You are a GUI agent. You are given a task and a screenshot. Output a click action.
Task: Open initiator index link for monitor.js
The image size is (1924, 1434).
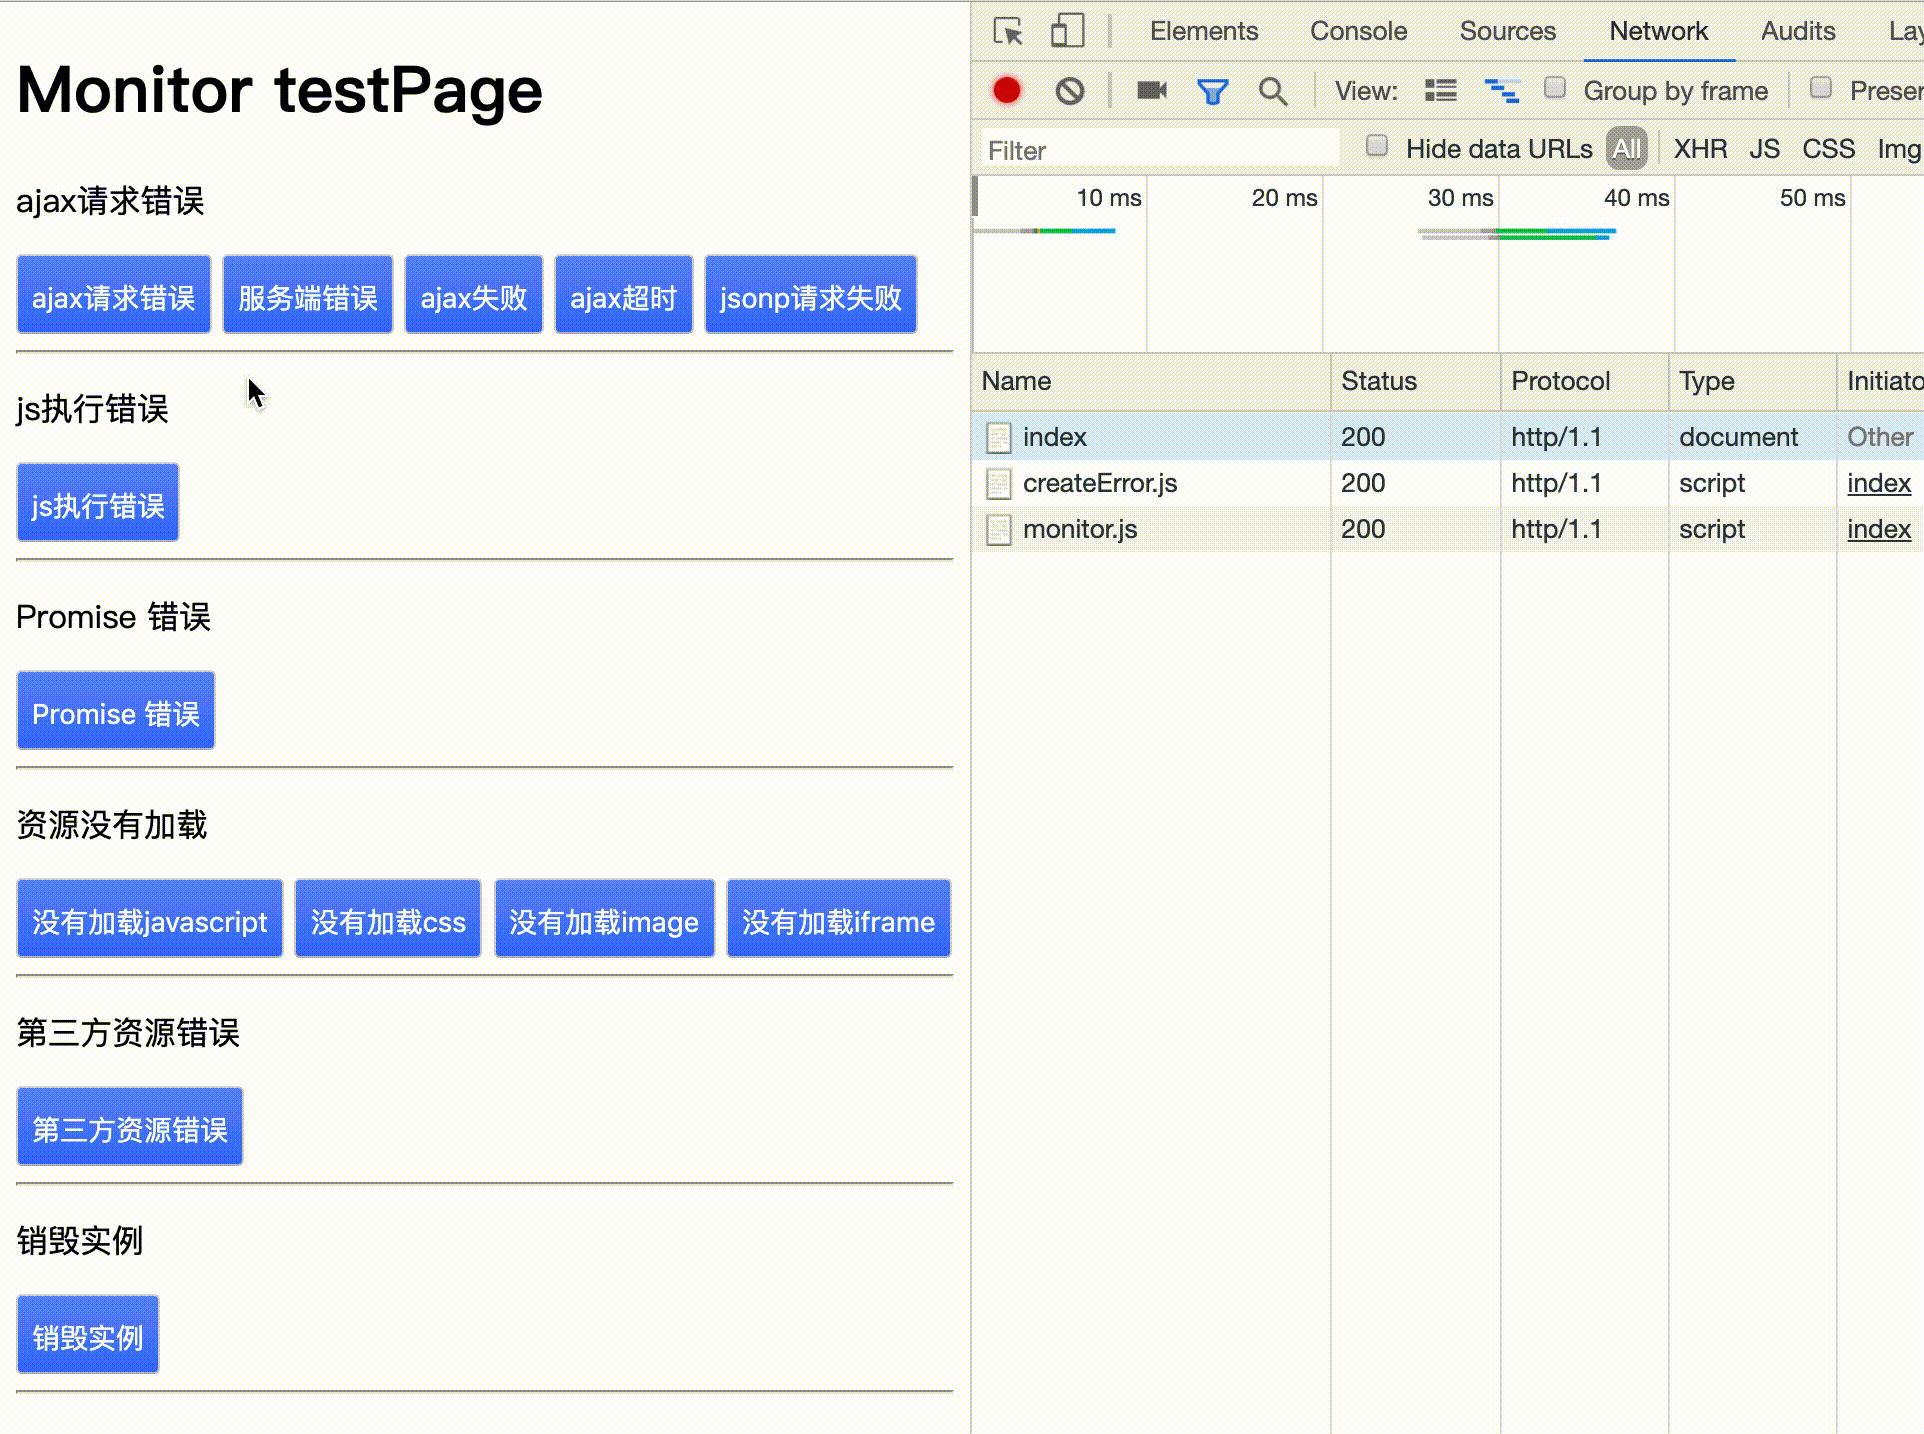pos(1879,529)
